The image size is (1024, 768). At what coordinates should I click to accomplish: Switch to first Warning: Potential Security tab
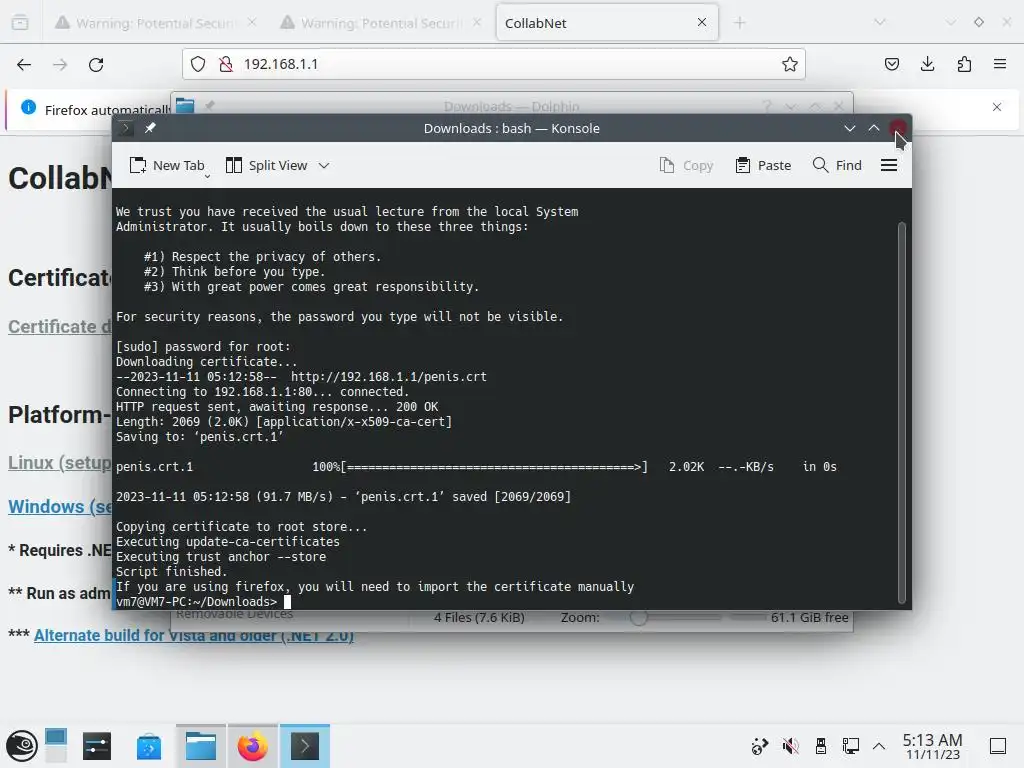click(x=155, y=23)
